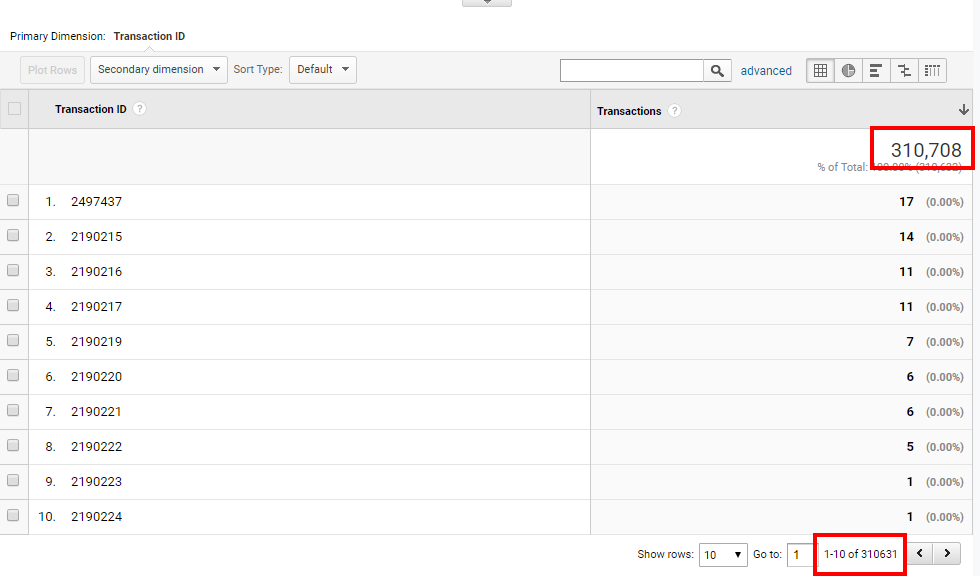This screenshot has width=980, height=576.
Task: Check the row for transaction 2190222
Action: 13,445
